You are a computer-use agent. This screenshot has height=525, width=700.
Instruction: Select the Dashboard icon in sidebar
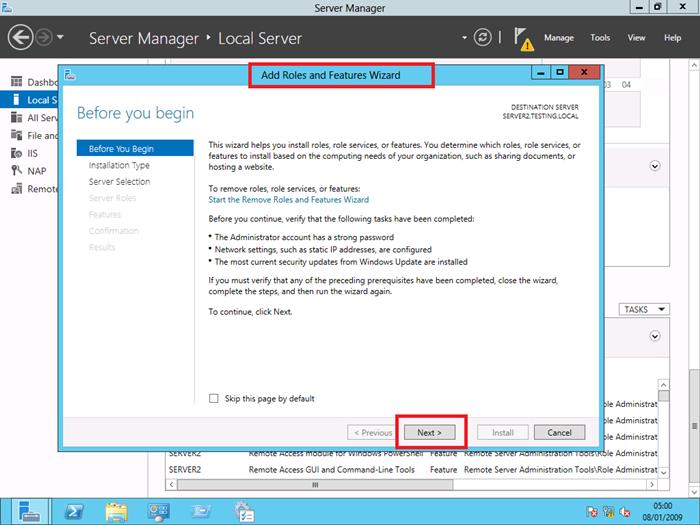[x=17, y=82]
